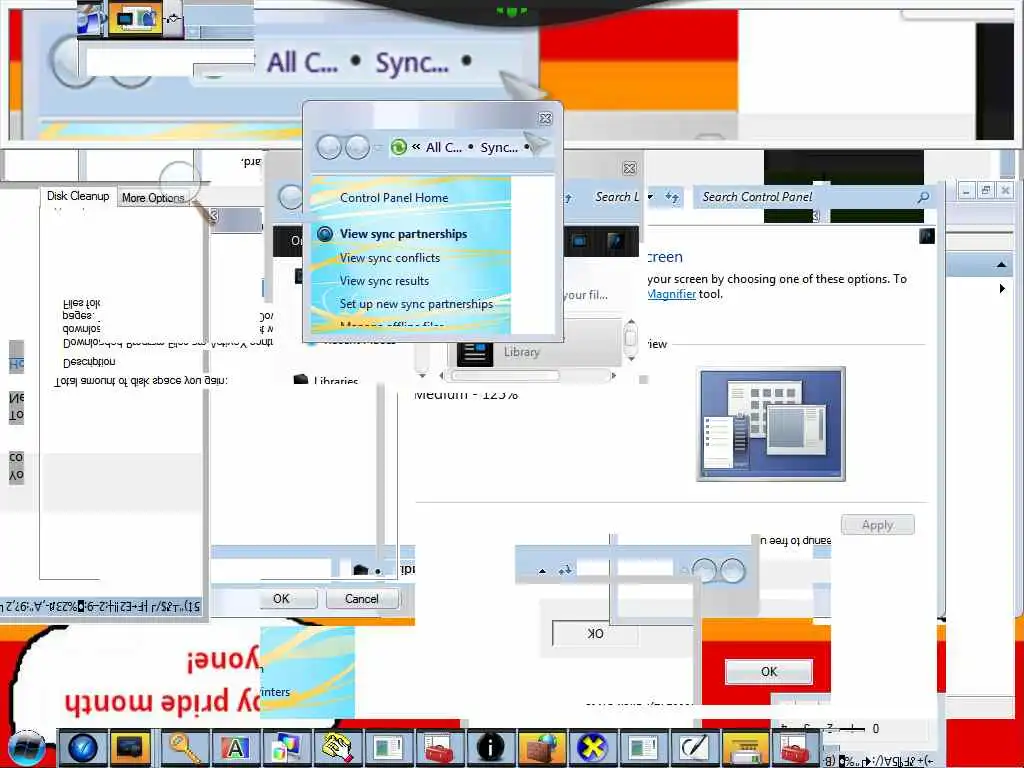Open the Search L dropdown arrow
This screenshot has width=1024, height=768.
(650, 197)
